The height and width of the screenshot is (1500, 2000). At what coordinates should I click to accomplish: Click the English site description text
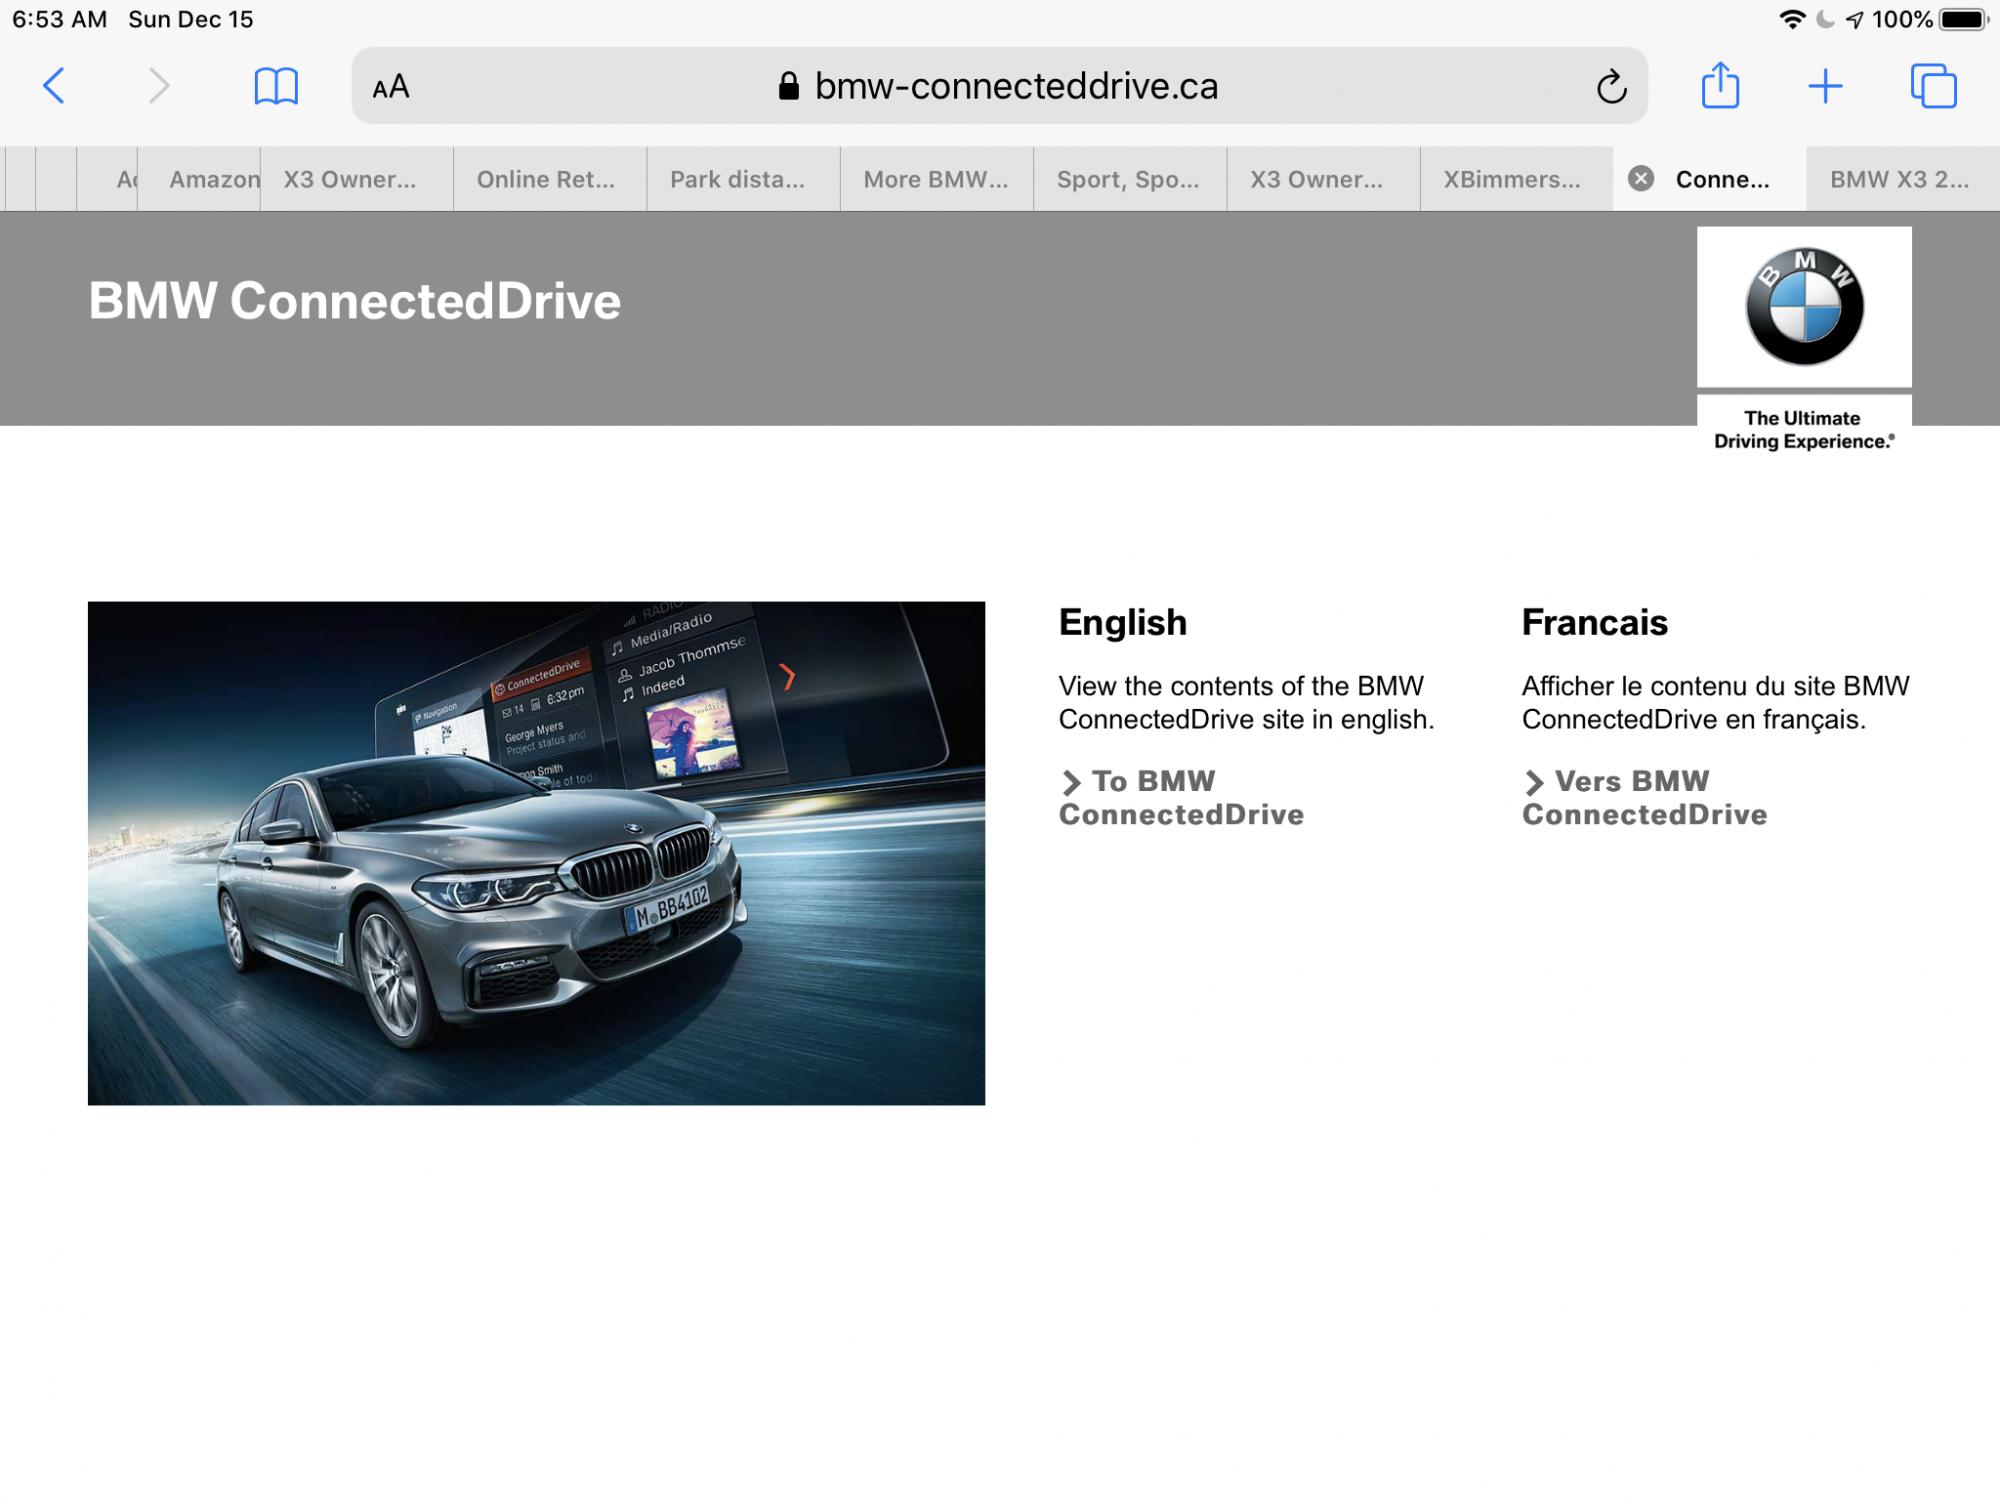[1246, 702]
